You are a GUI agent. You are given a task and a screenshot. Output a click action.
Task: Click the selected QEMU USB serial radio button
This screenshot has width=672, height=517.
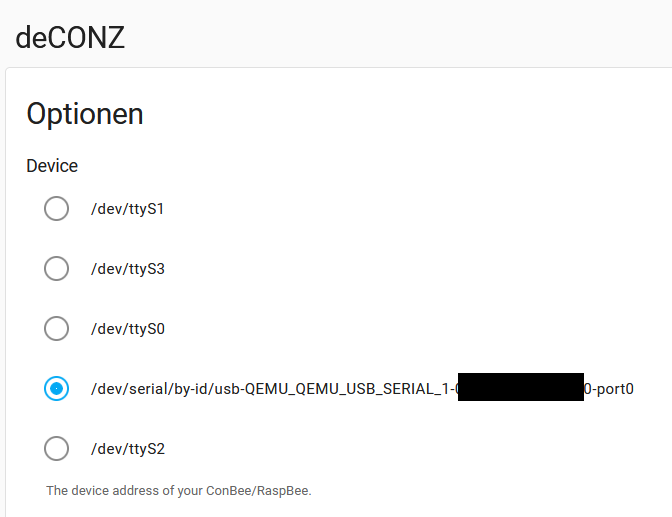(56, 389)
